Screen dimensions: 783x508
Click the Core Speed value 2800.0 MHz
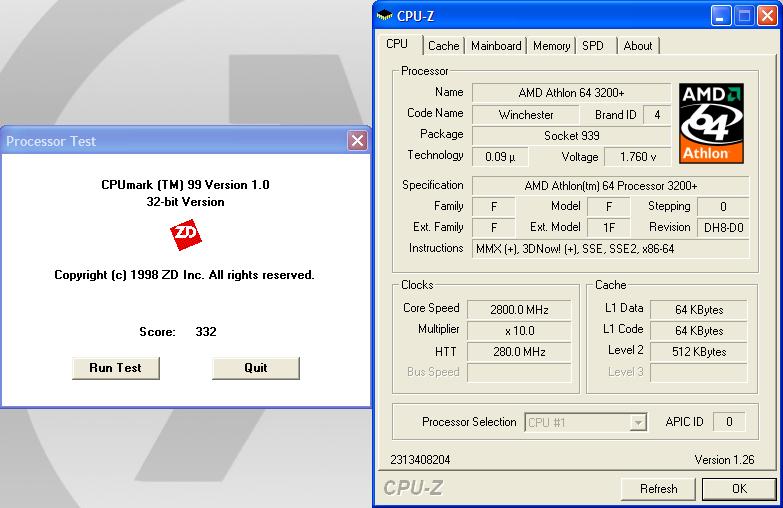coord(519,310)
